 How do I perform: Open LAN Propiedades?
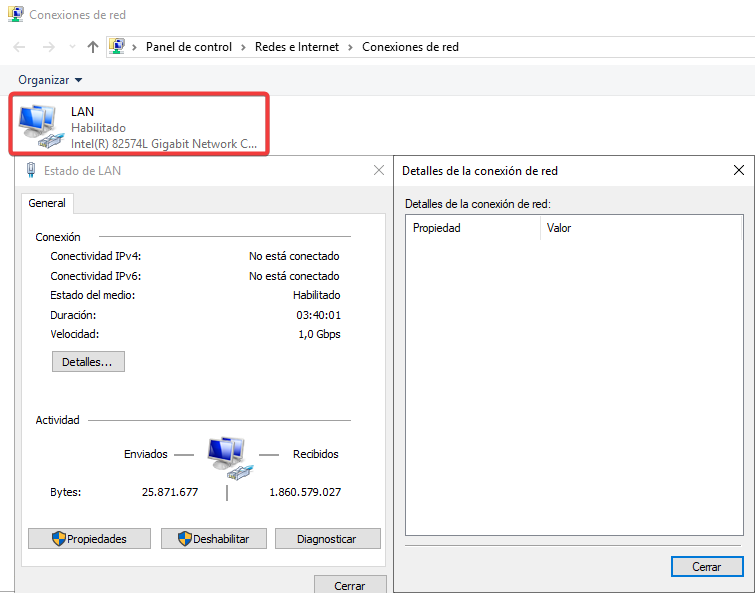89,539
